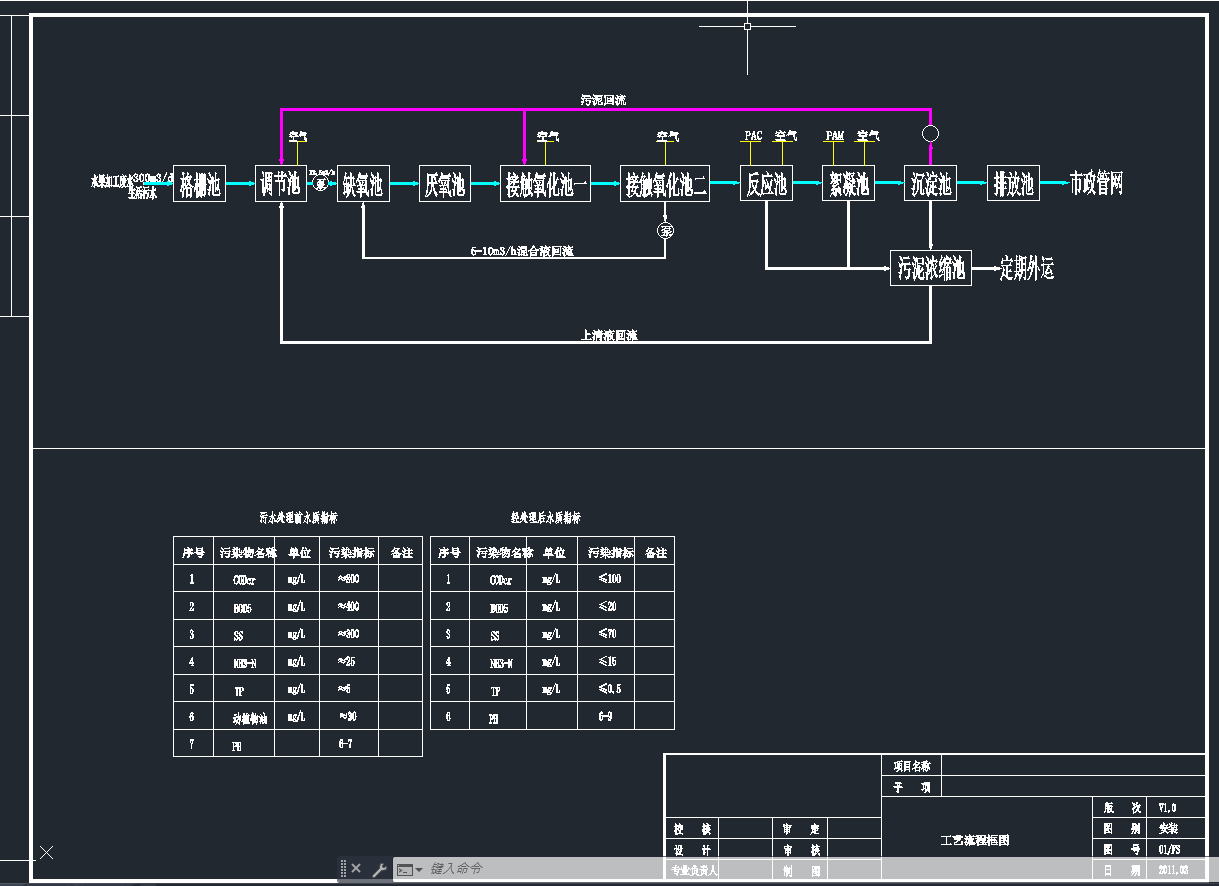This screenshot has width=1219, height=886.
Task: Select the 厌氧池 process box
Action: point(445,183)
